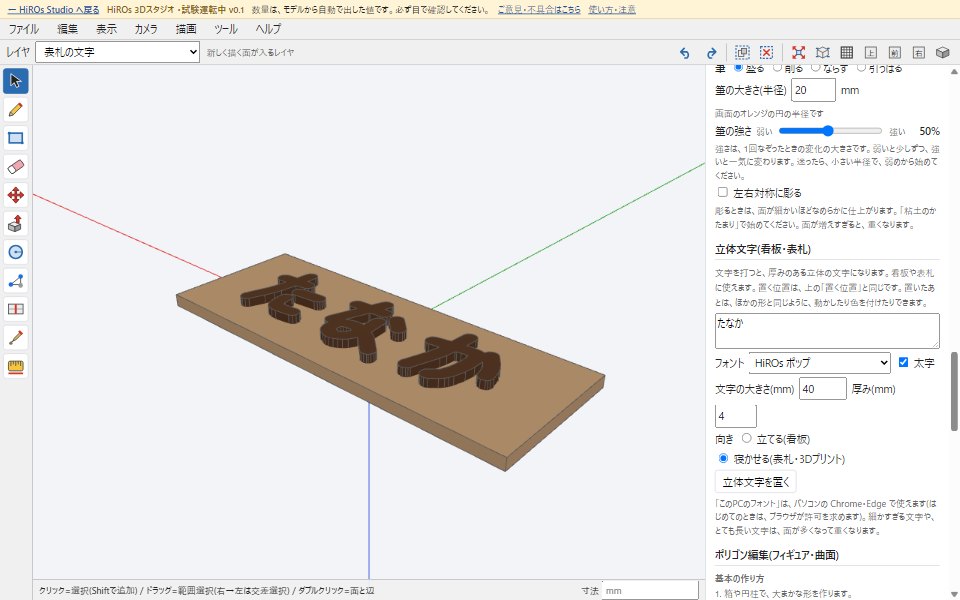Open the ファイル menu
Screen dimensions: 960x600
(23, 29)
